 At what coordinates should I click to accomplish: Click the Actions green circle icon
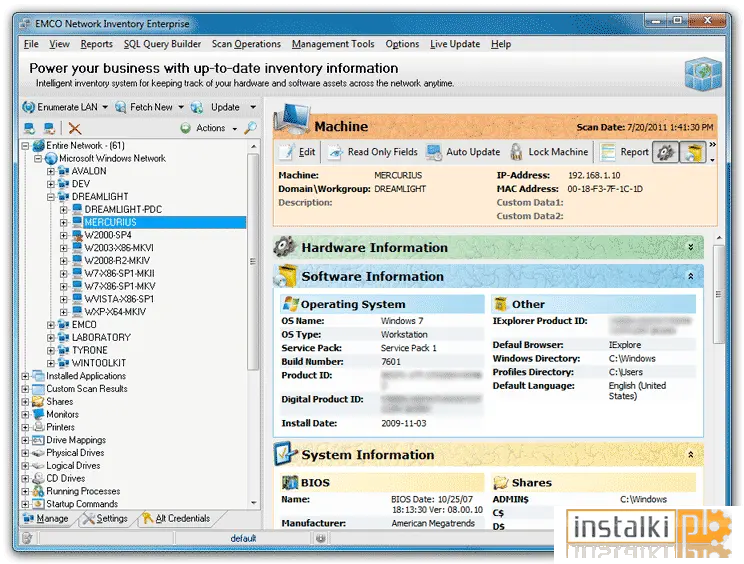coord(186,128)
